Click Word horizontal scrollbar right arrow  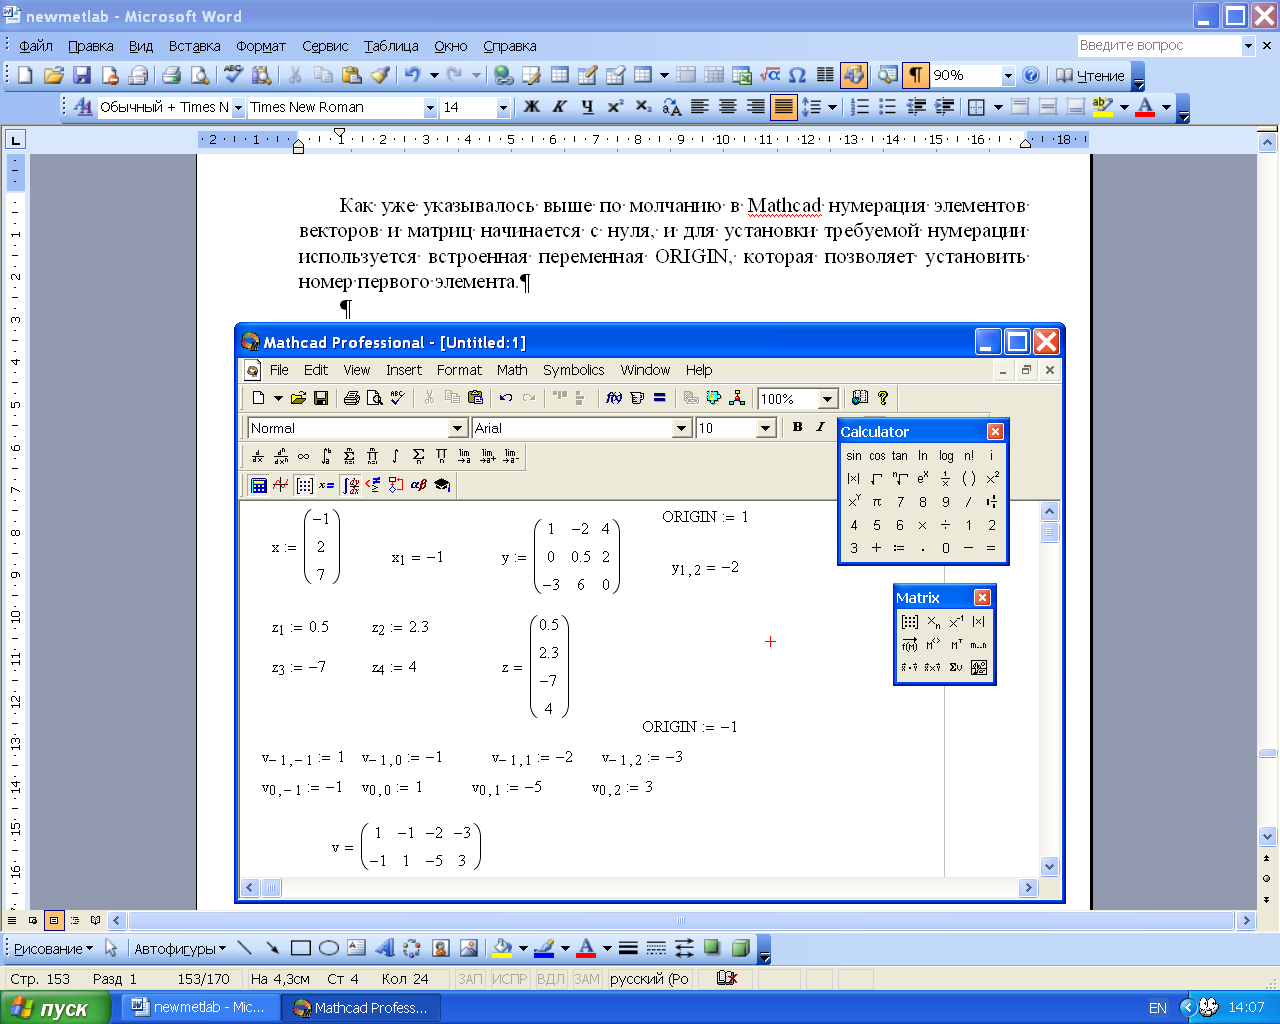(1246, 921)
